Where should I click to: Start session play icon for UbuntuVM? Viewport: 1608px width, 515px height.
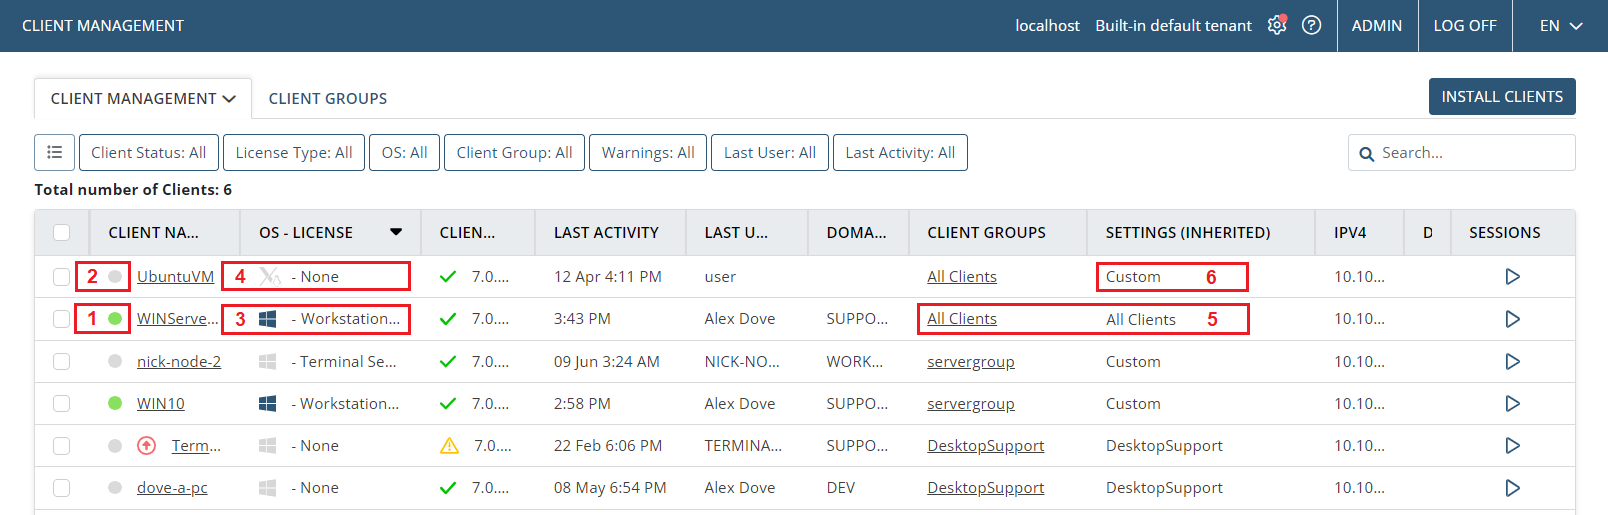1512,277
